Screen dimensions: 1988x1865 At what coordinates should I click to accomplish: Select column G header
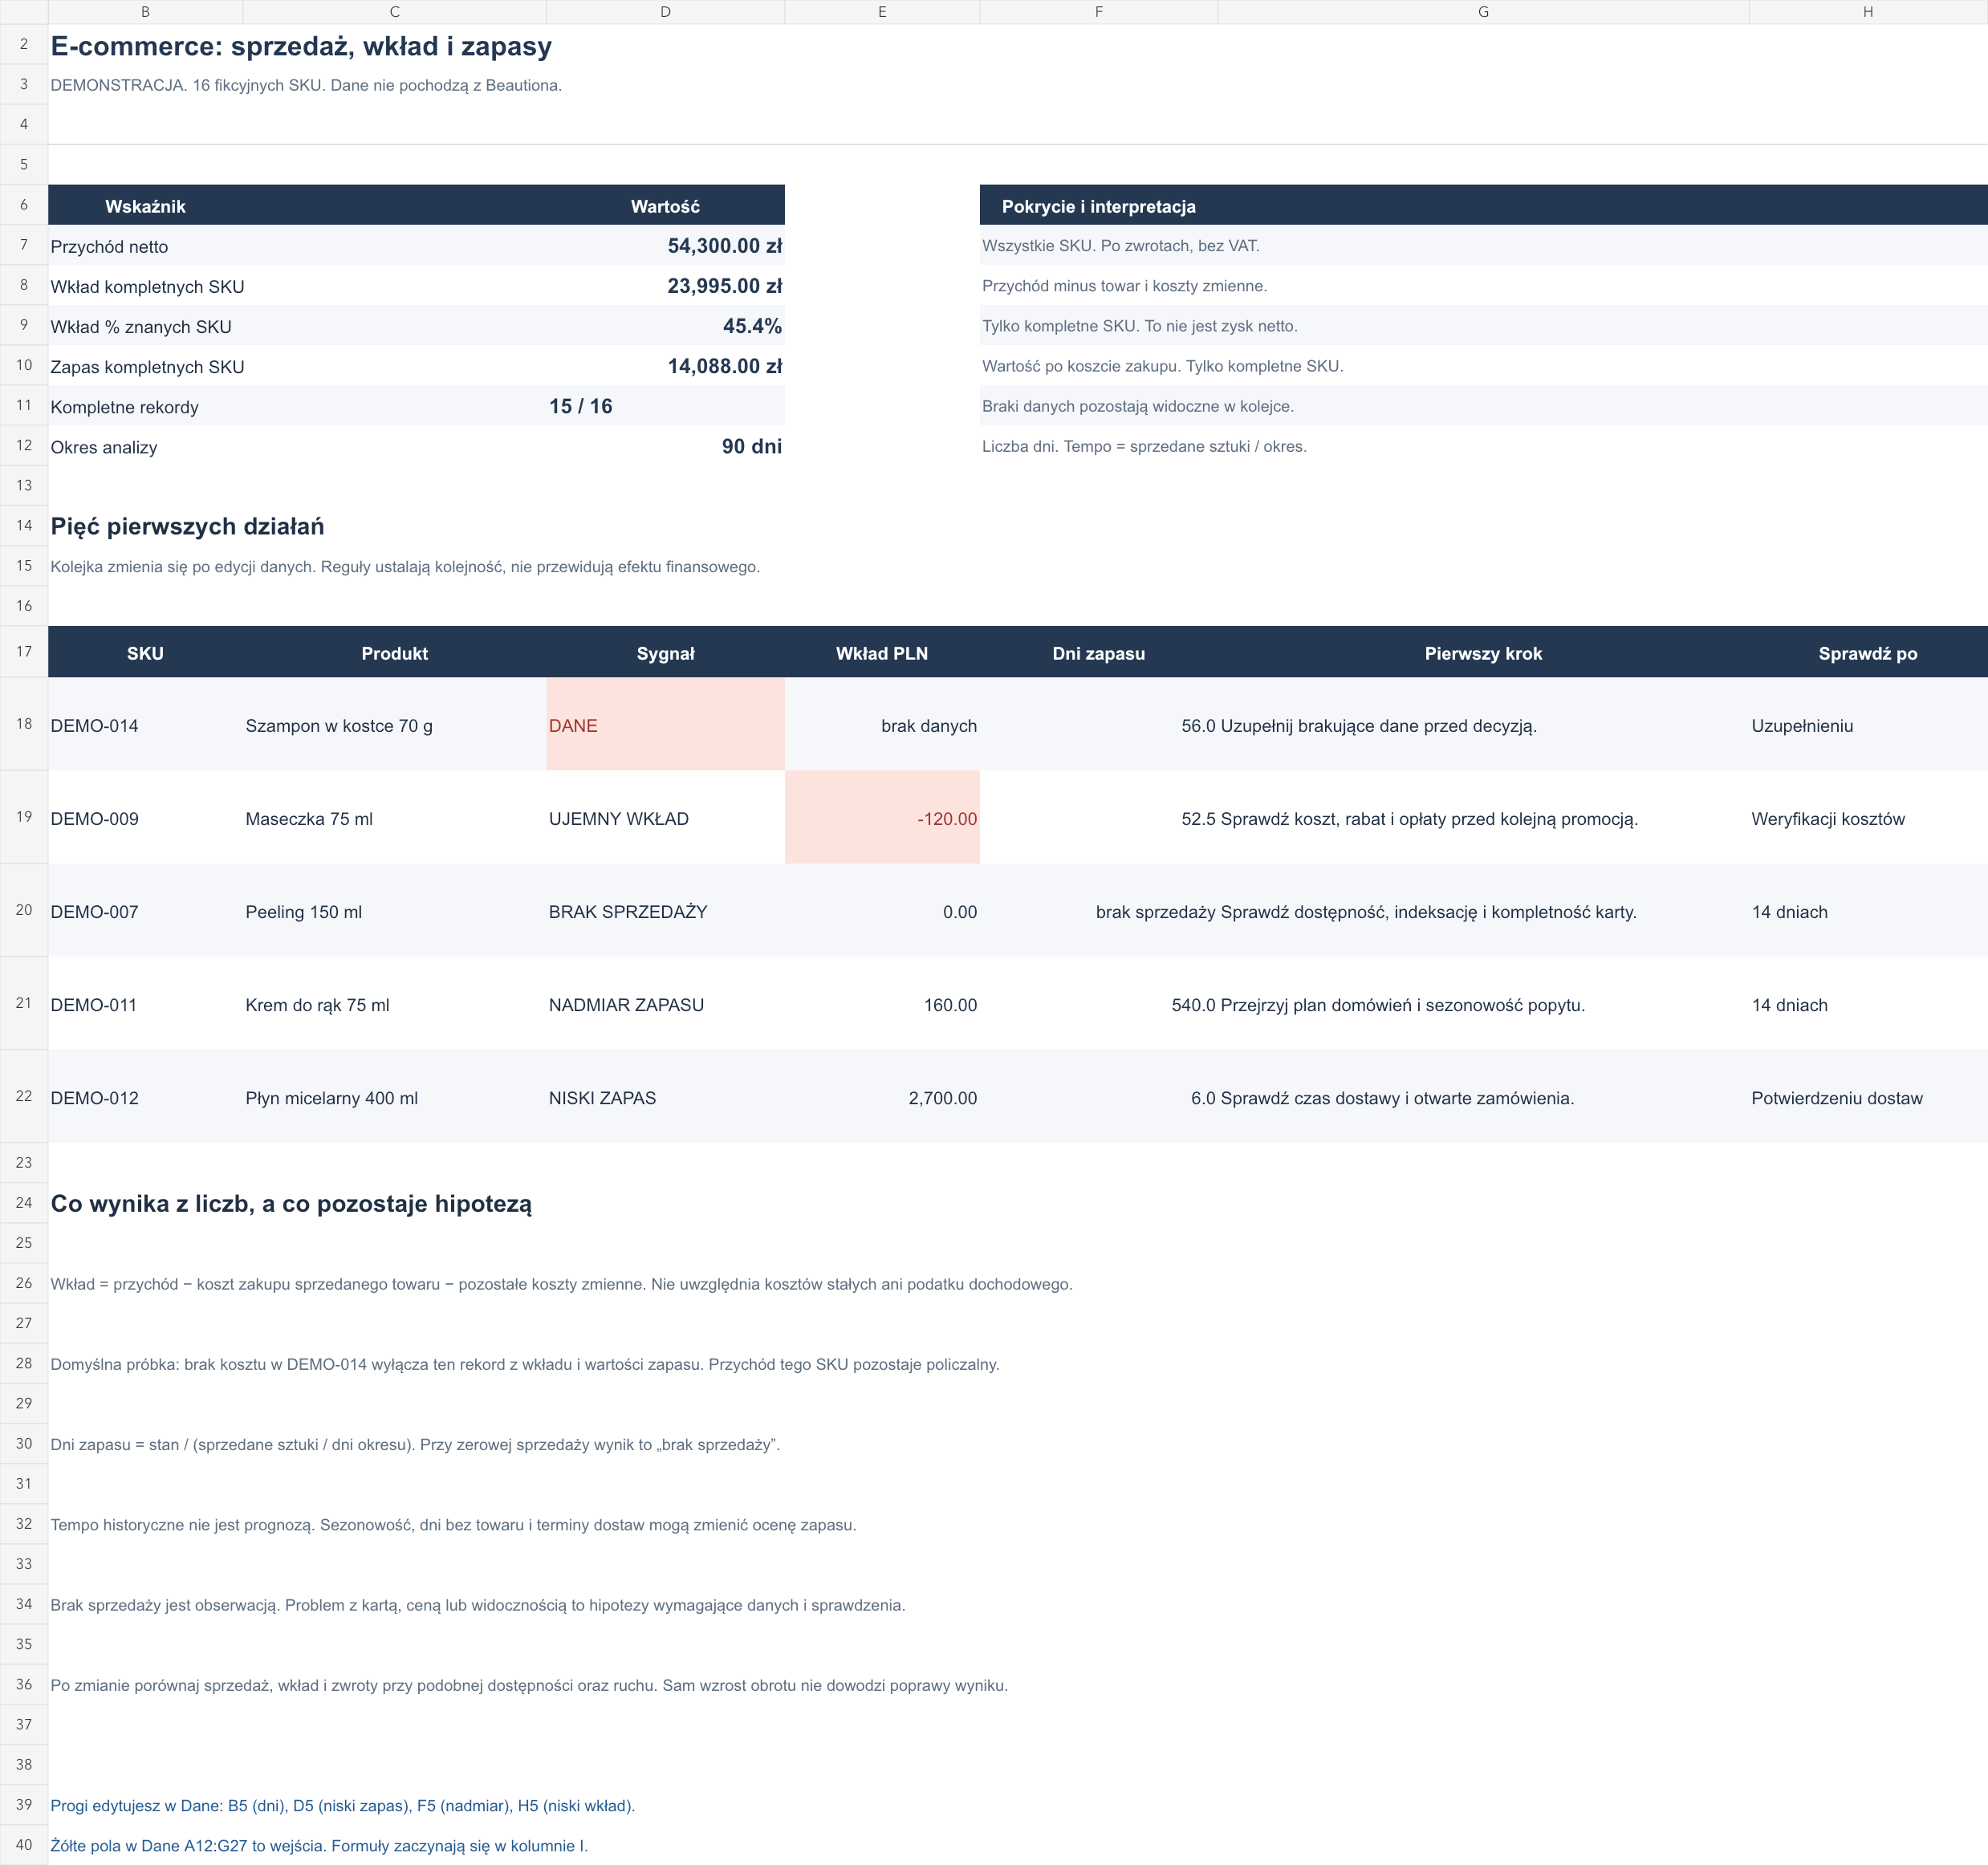pyautogui.click(x=1483, y=12)
